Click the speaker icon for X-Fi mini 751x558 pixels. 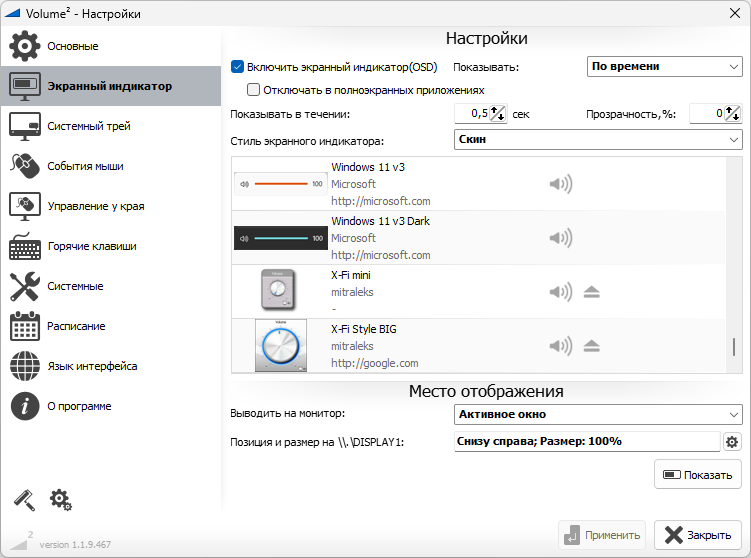[560, 292]
